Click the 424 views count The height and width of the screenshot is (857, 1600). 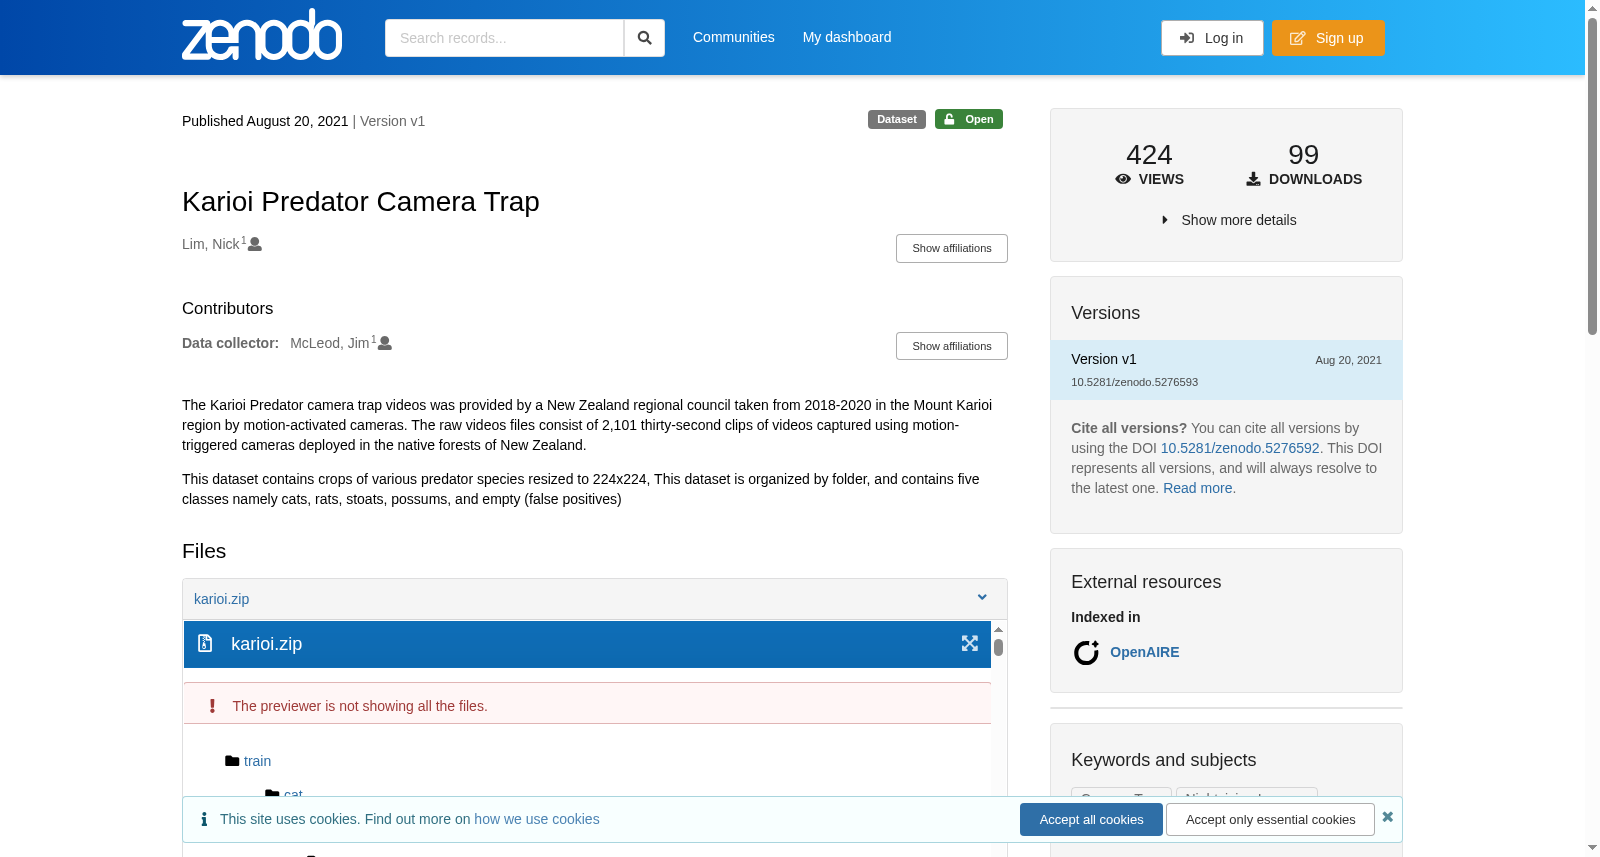pos(1149,155)
